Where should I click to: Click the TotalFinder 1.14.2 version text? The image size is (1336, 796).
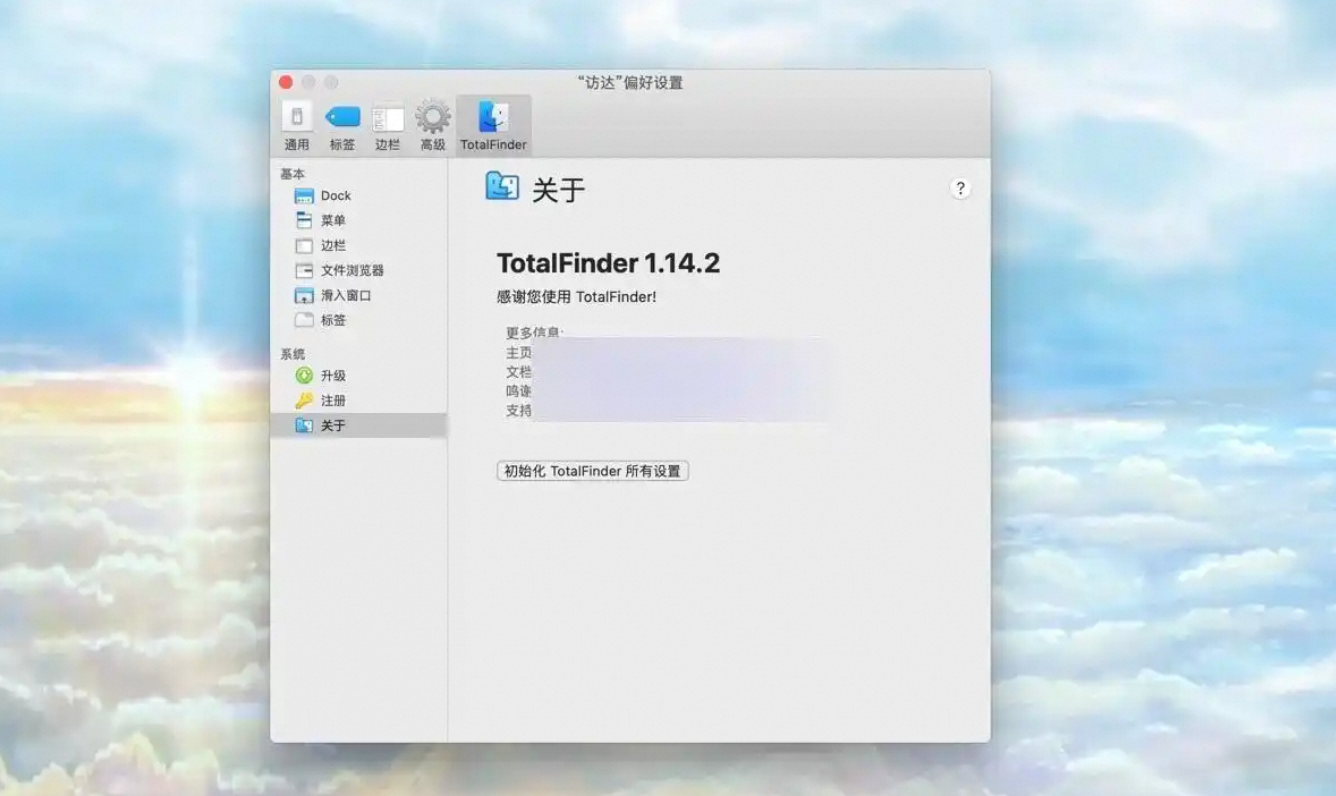click(608, 264)
